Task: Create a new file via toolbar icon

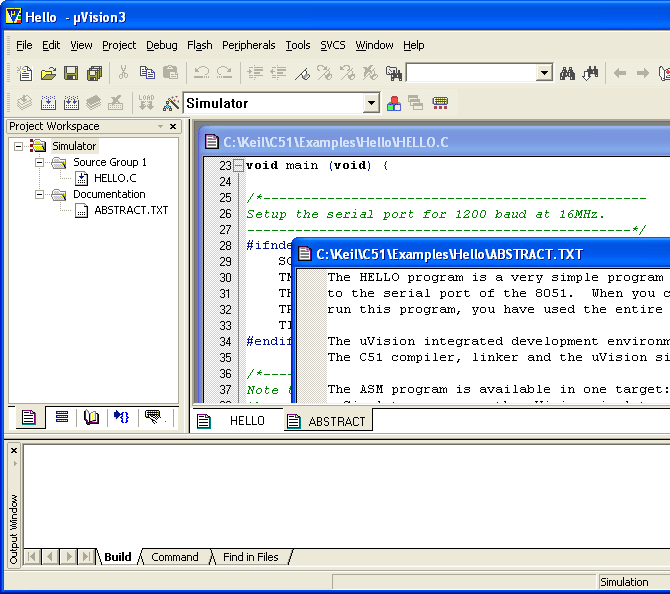Action: coord(24,74)
